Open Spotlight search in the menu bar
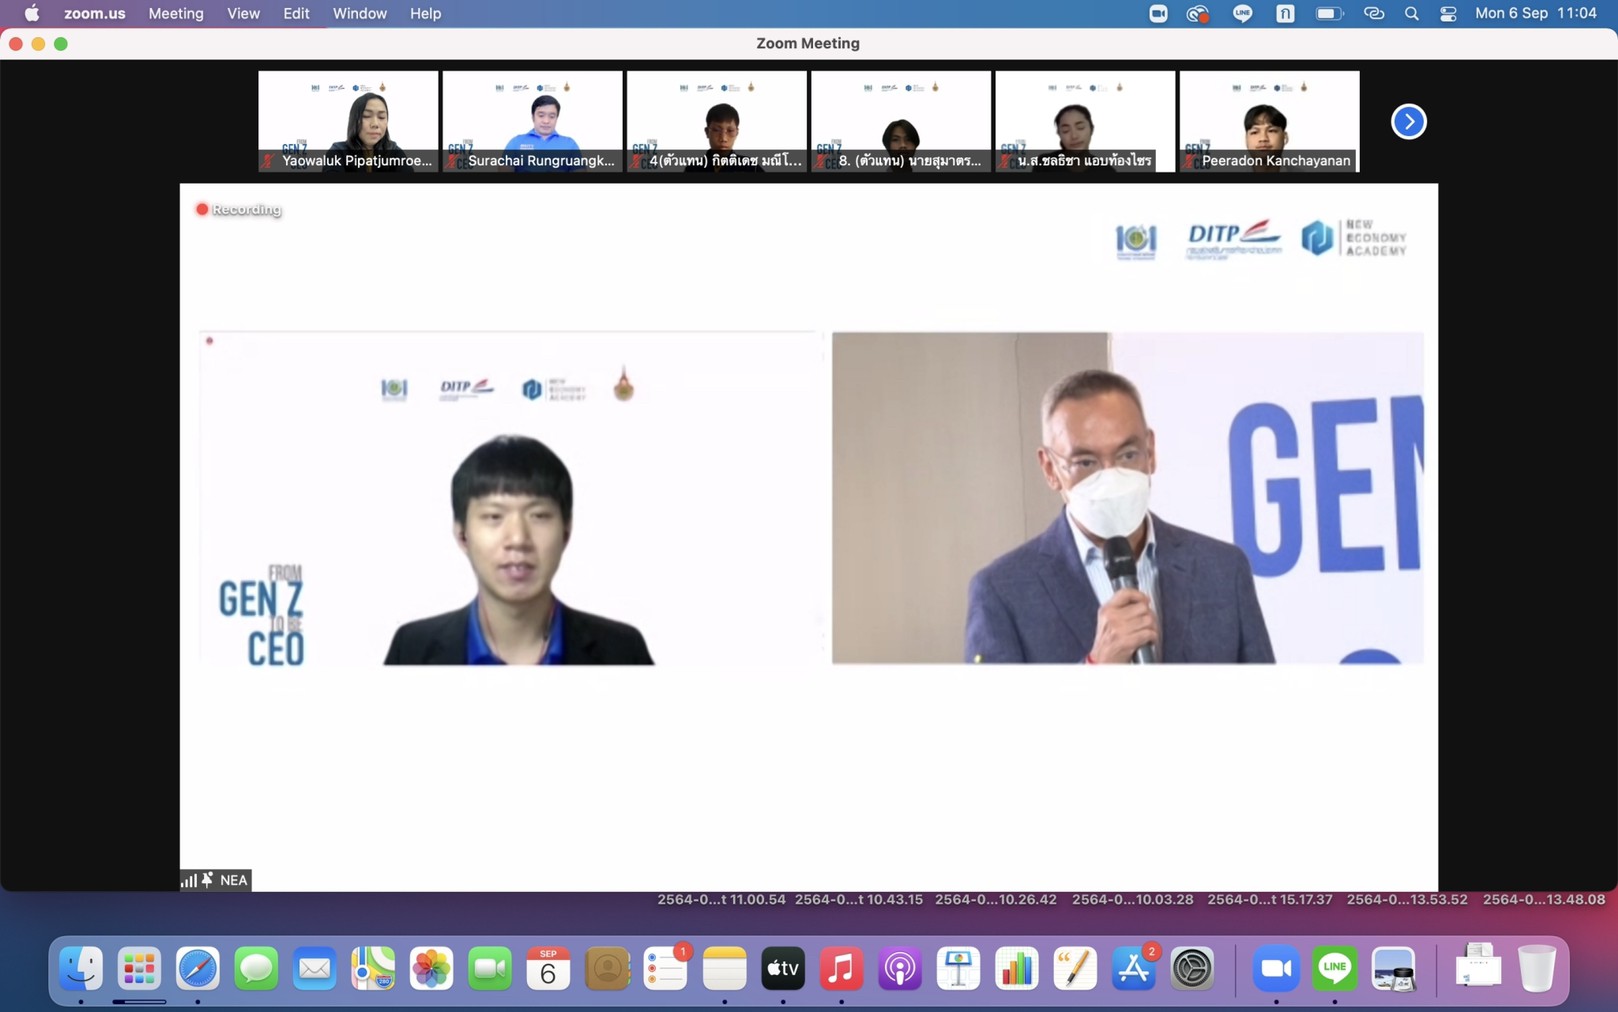This screenshot has width=1618, height=1012. [x=1411, y=14]
